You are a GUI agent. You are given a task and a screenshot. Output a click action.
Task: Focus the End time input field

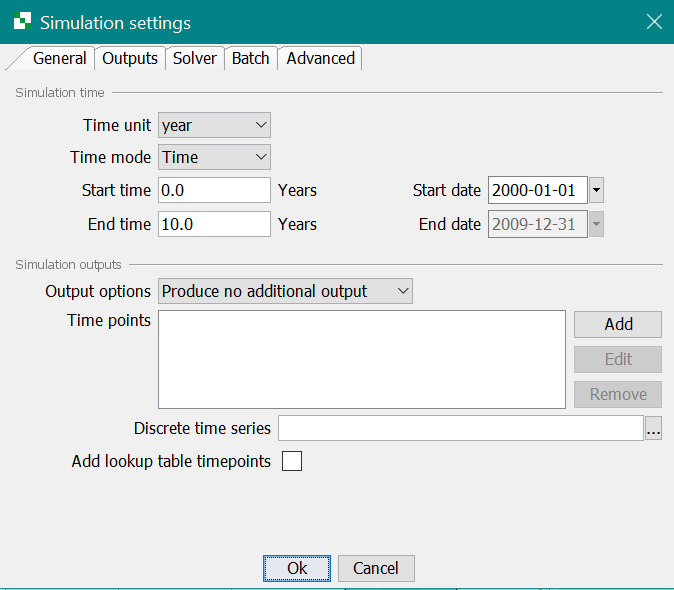(214, 224)
